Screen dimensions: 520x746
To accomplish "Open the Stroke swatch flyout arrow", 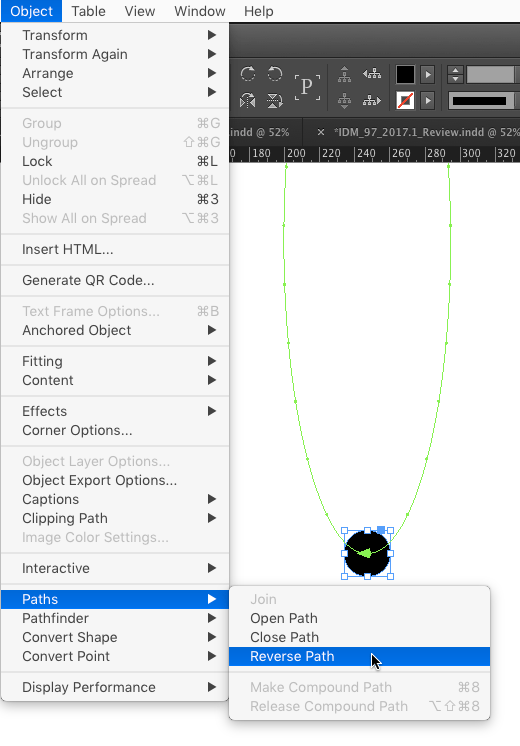I will (x=428, y=100).
